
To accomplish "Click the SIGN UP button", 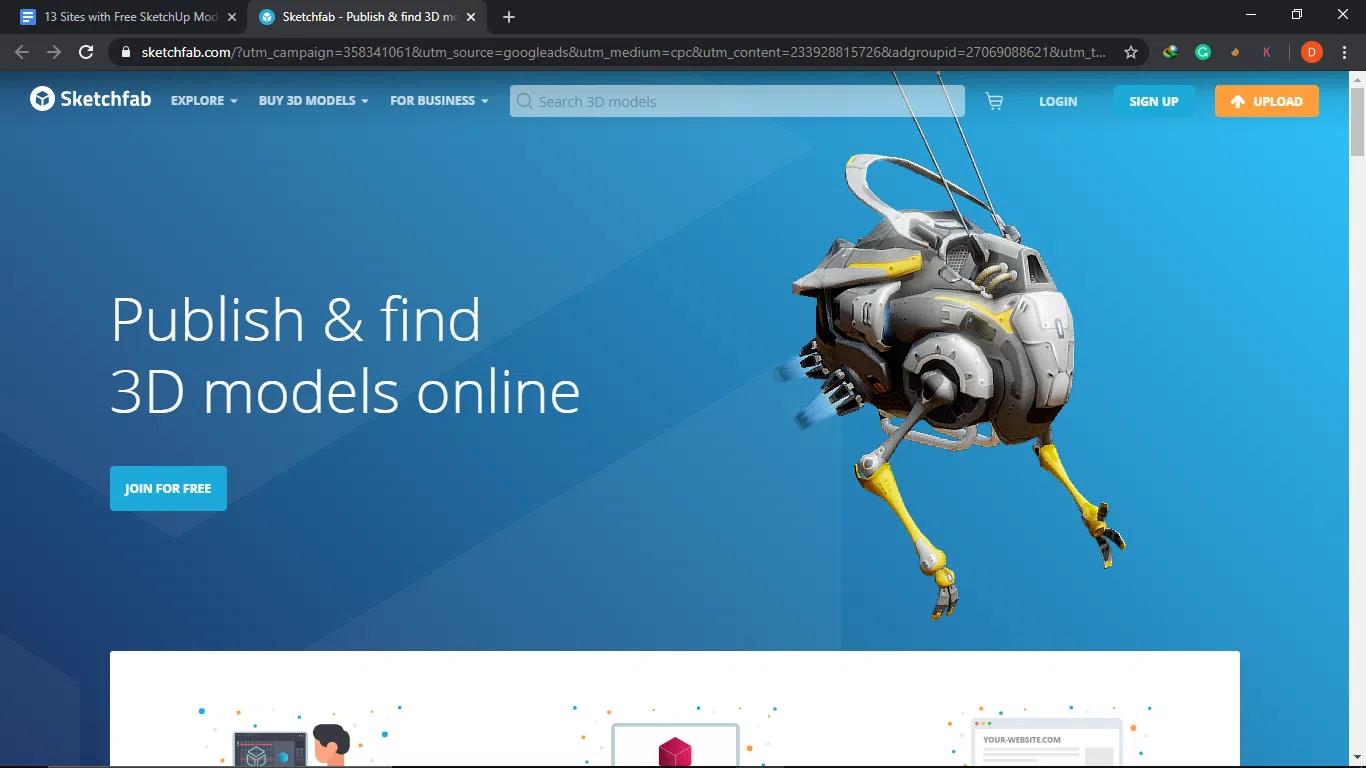I will coord(1153,100).
